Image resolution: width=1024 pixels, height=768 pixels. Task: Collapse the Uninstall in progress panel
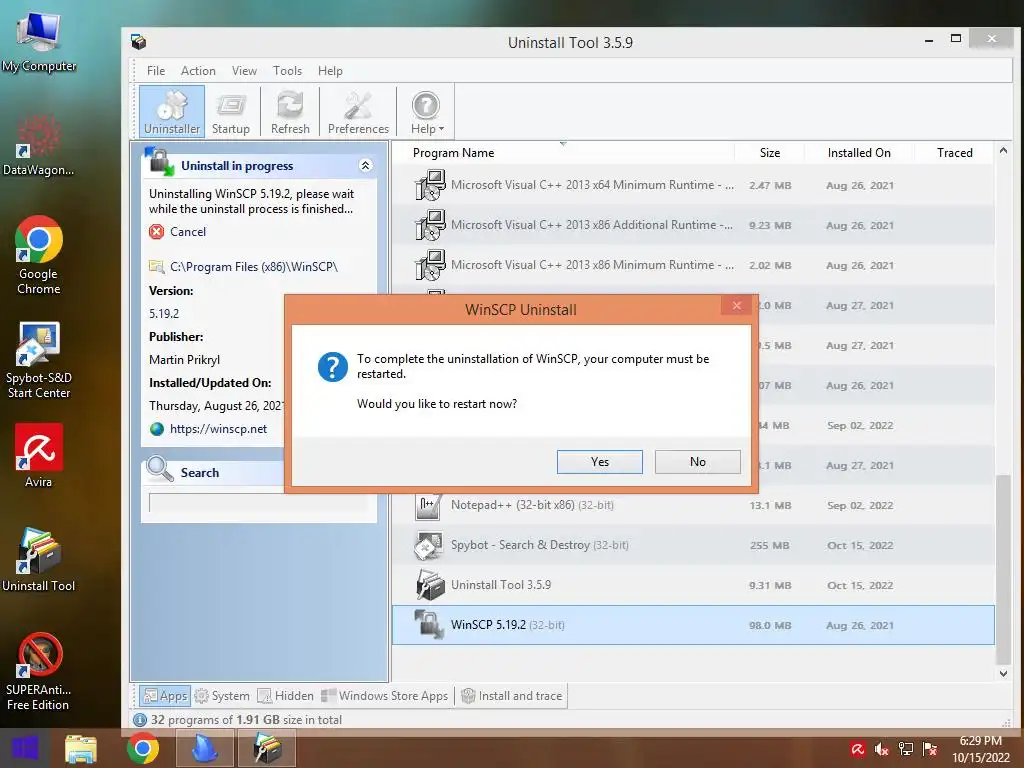(x=366, y=165)
